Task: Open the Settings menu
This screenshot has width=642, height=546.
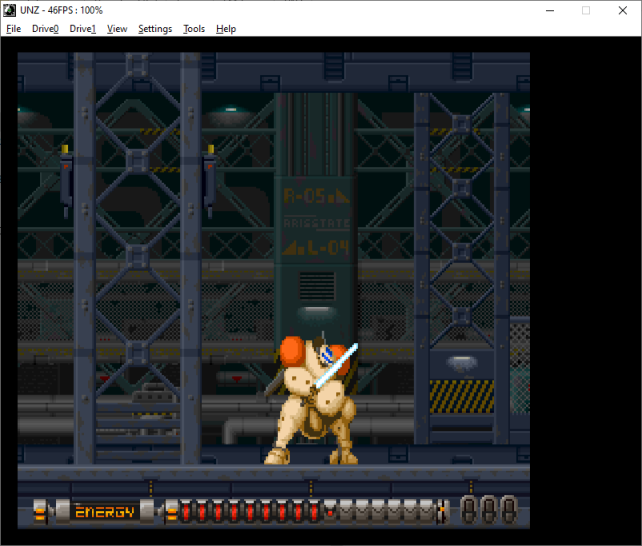Action: tap(155, 29)
